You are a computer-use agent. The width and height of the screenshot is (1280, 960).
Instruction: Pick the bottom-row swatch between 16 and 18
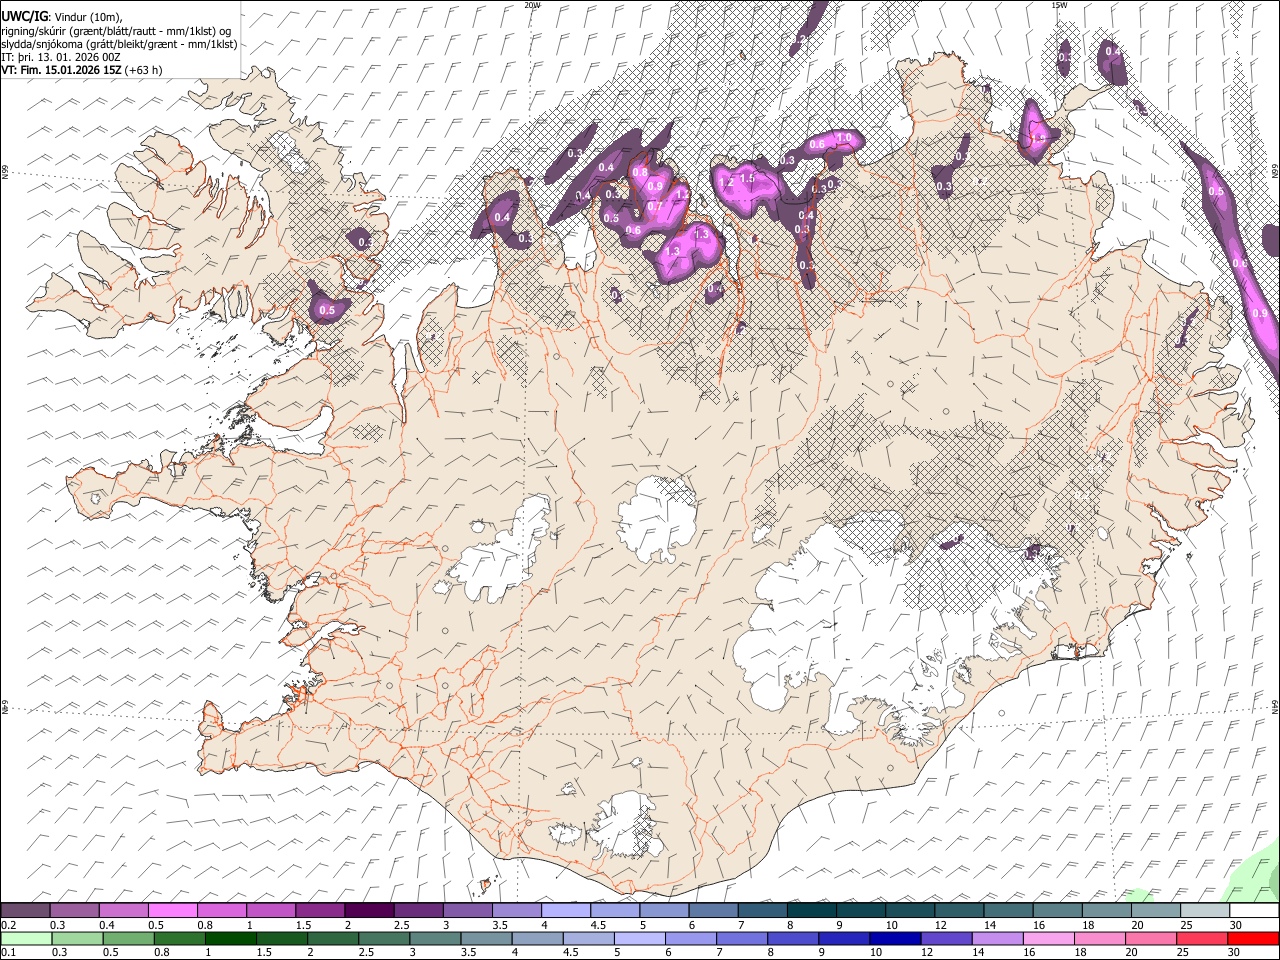pyautogui.click(x=1050, y=938)
